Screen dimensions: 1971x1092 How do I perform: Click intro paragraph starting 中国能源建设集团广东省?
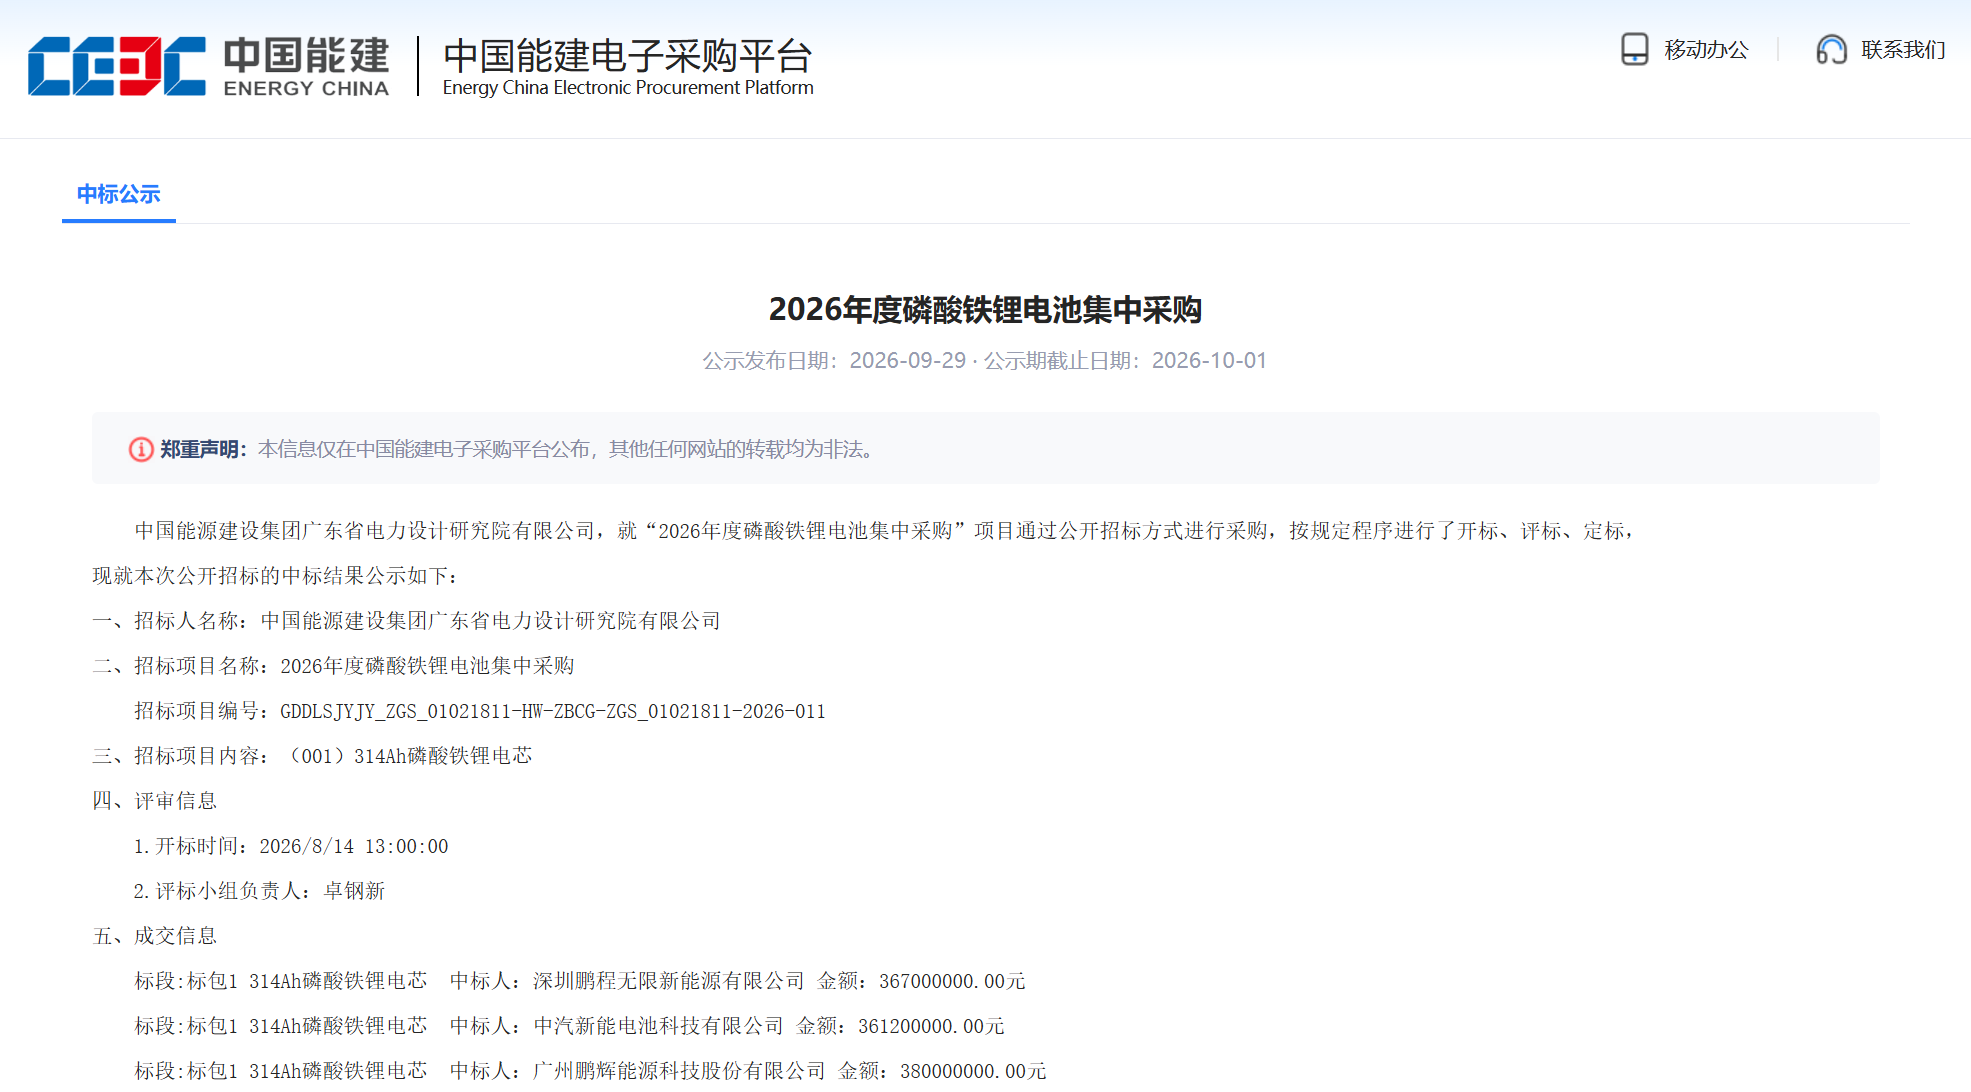pos(885,531)
